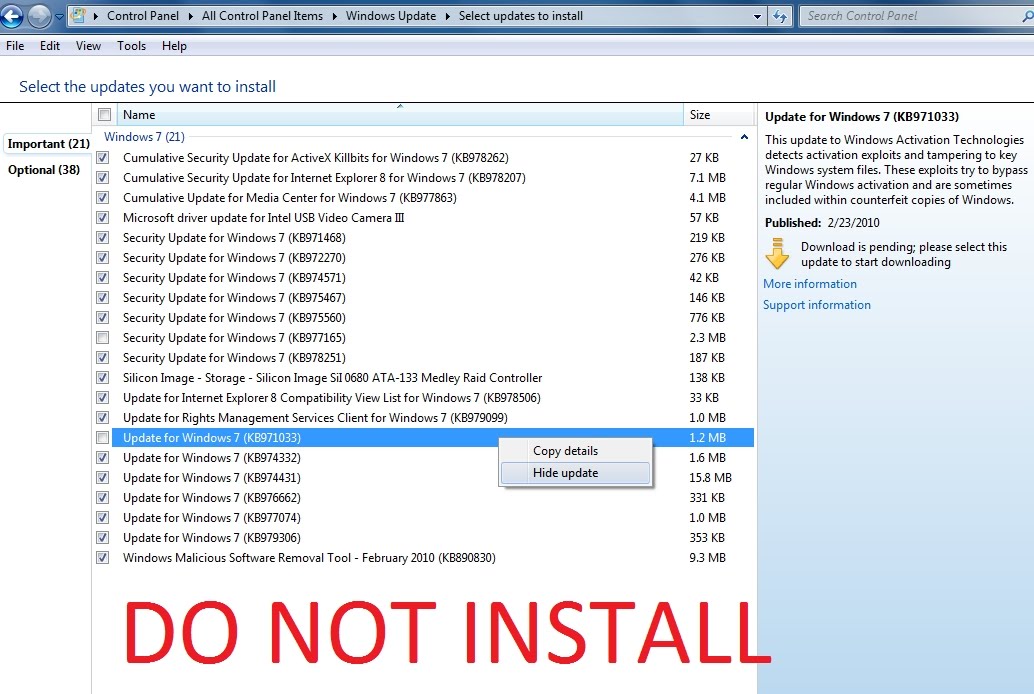The height and width of the screenshot is (694, 1034).
Task: Open the Tools menu
Action: click(131, 46)
